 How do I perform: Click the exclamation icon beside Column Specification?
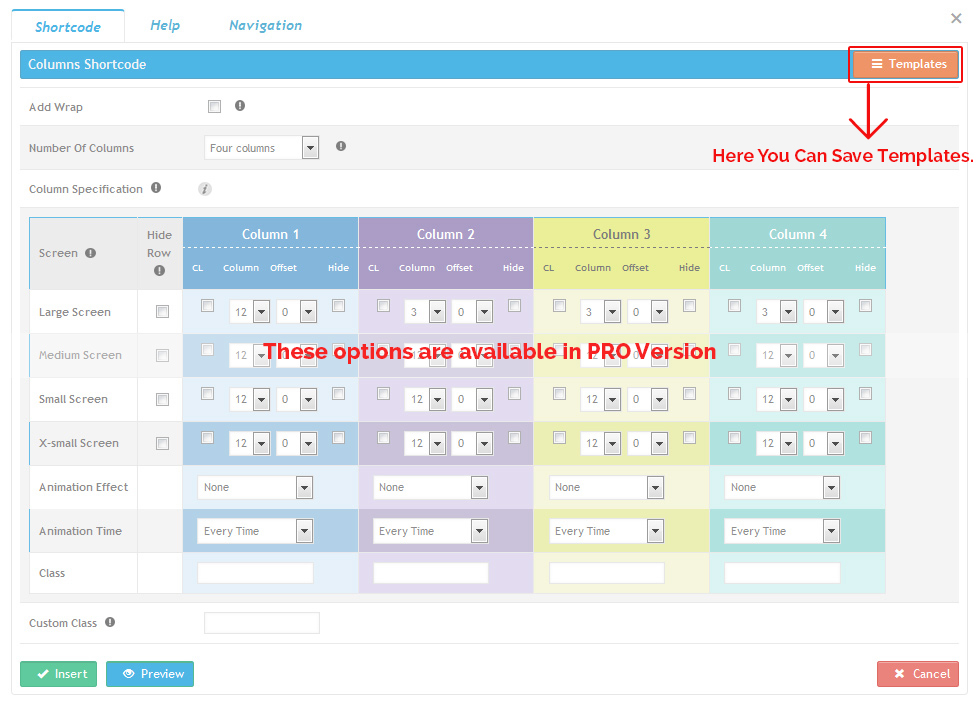[x=156, y=187]
